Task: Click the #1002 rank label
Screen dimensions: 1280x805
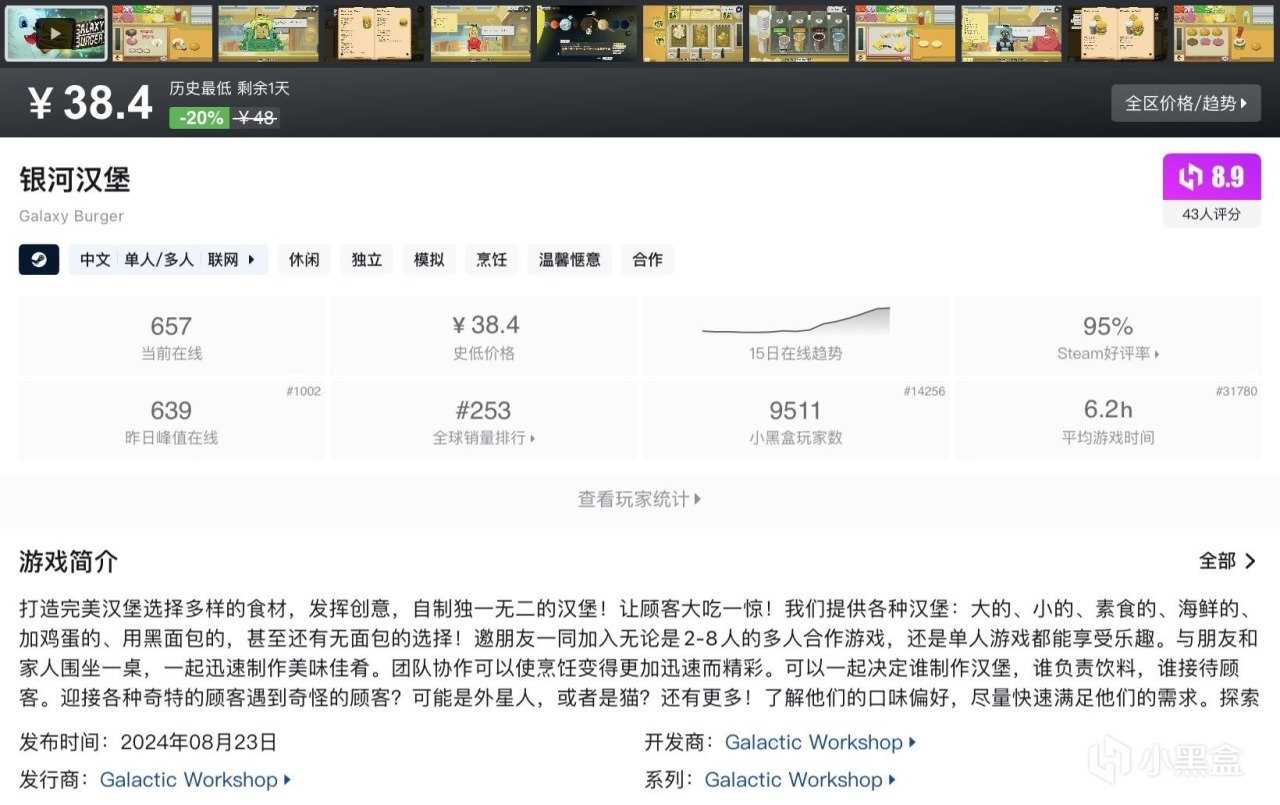Action: pos(303,391)
